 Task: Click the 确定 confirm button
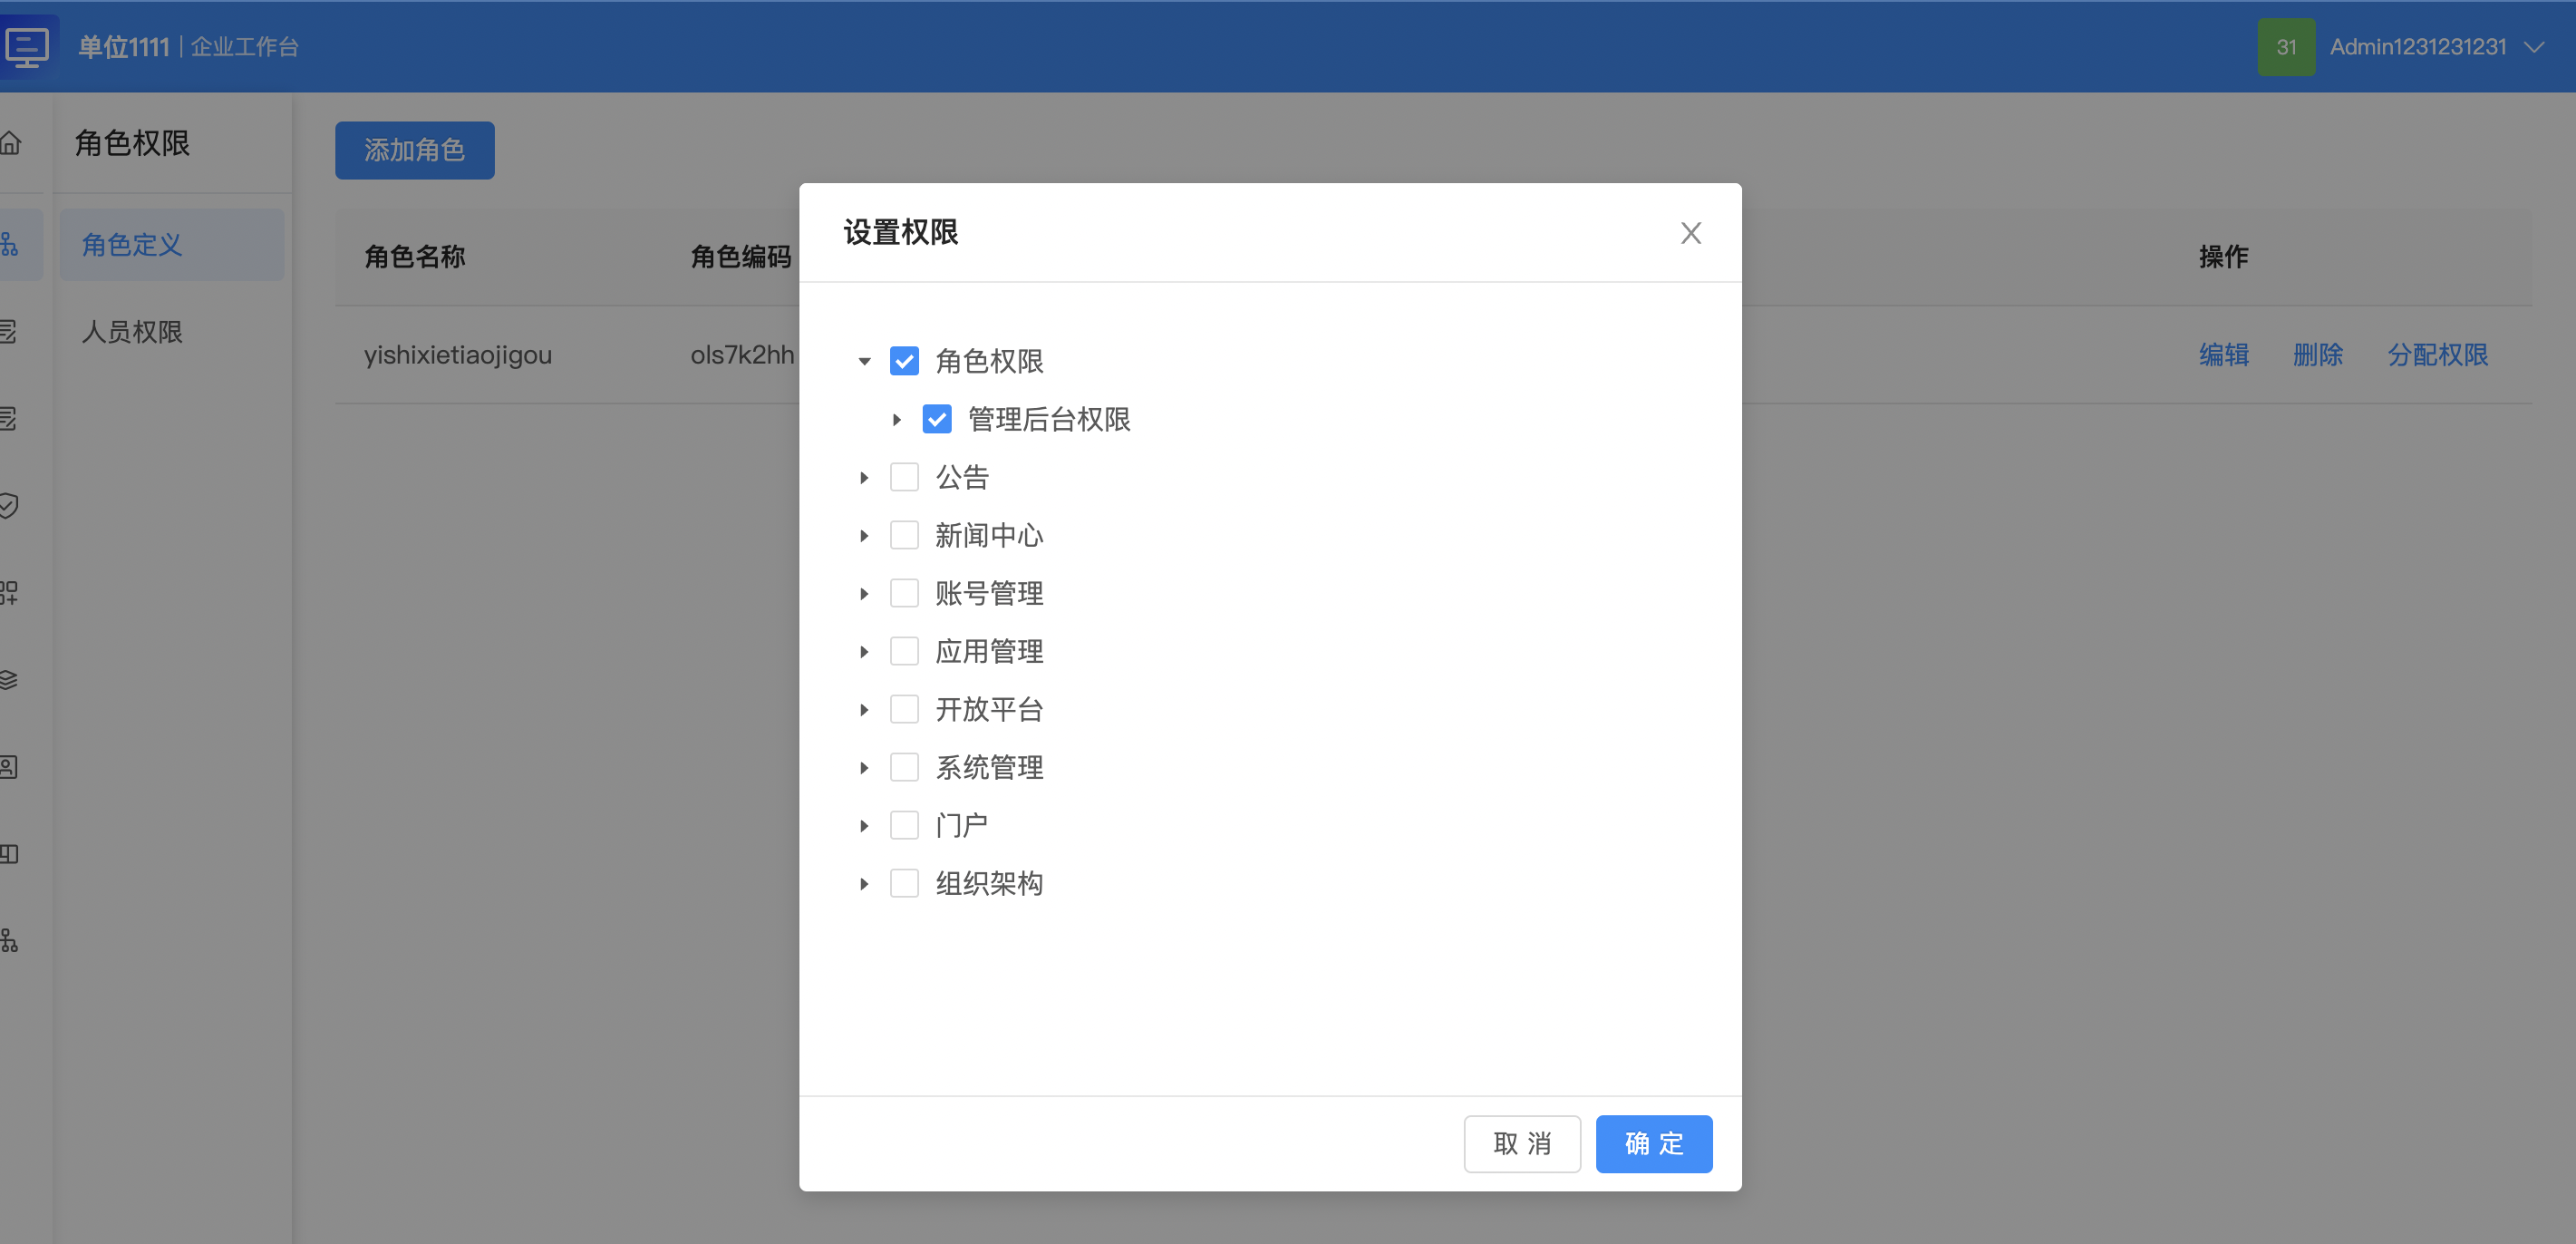click(x=1653, y=1143)
